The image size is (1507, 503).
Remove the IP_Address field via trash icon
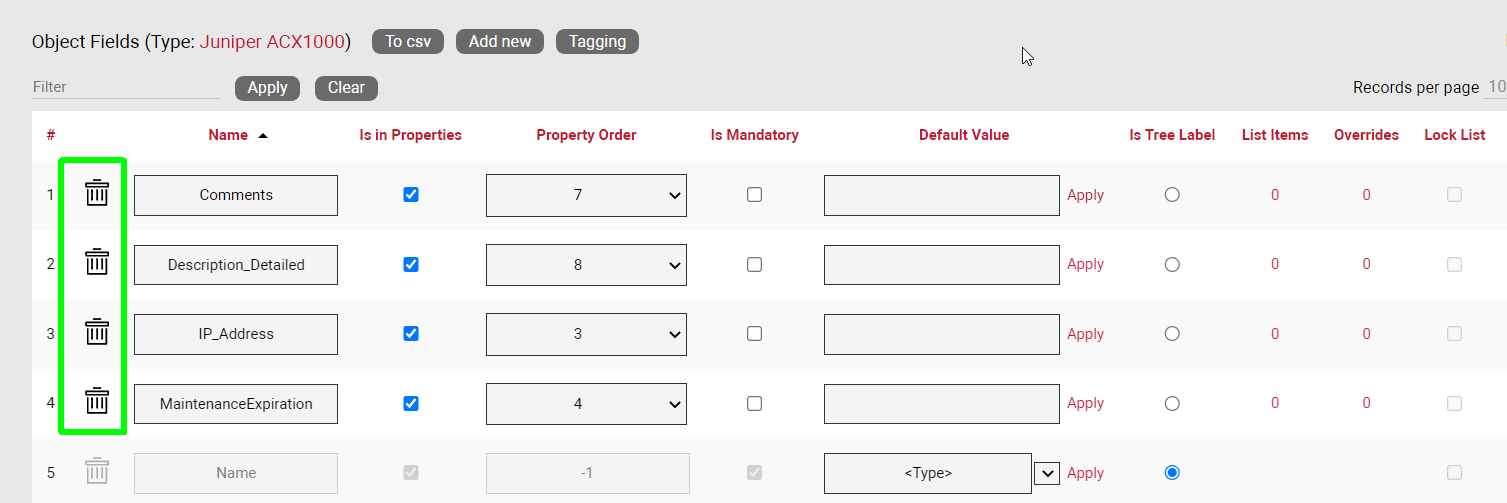pyautogui.click(x=96, y=333)
